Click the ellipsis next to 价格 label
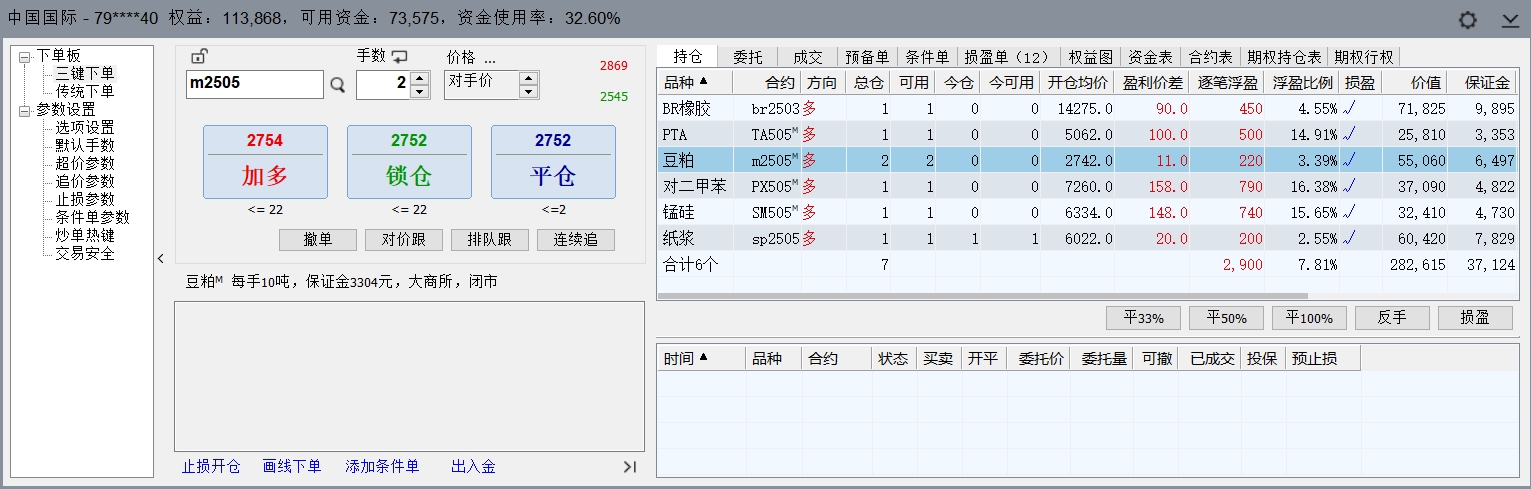This screenshot has width=1531, height=489. [490, 58]
